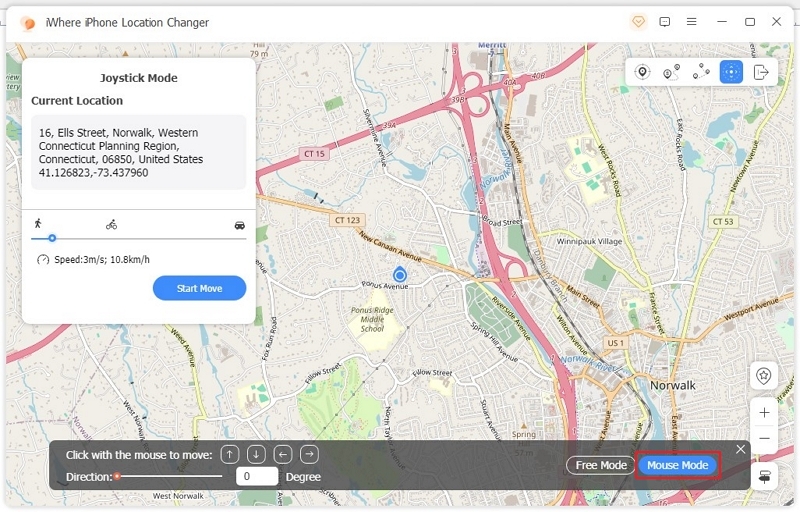
Task: Select driving speed car icon
Action: tap(239, 225)
